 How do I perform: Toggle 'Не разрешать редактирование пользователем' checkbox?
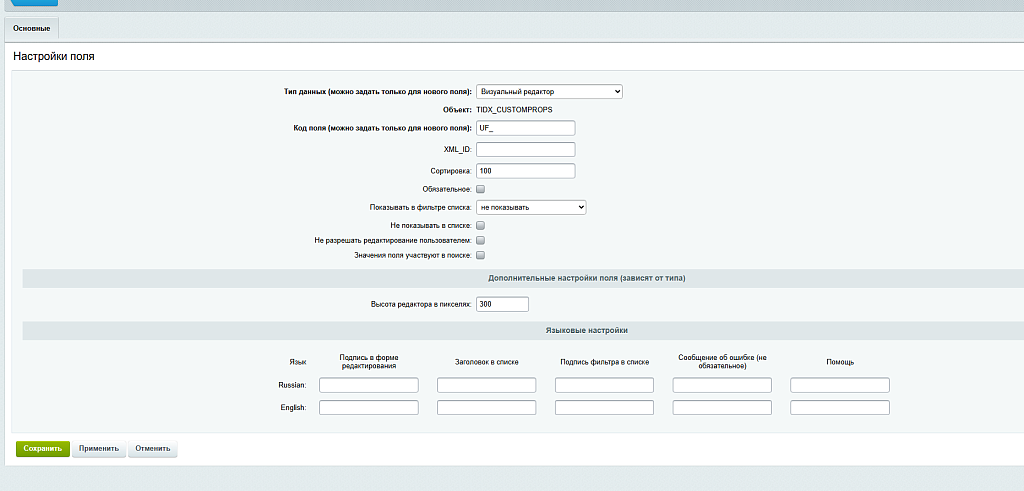click(481, 240)
